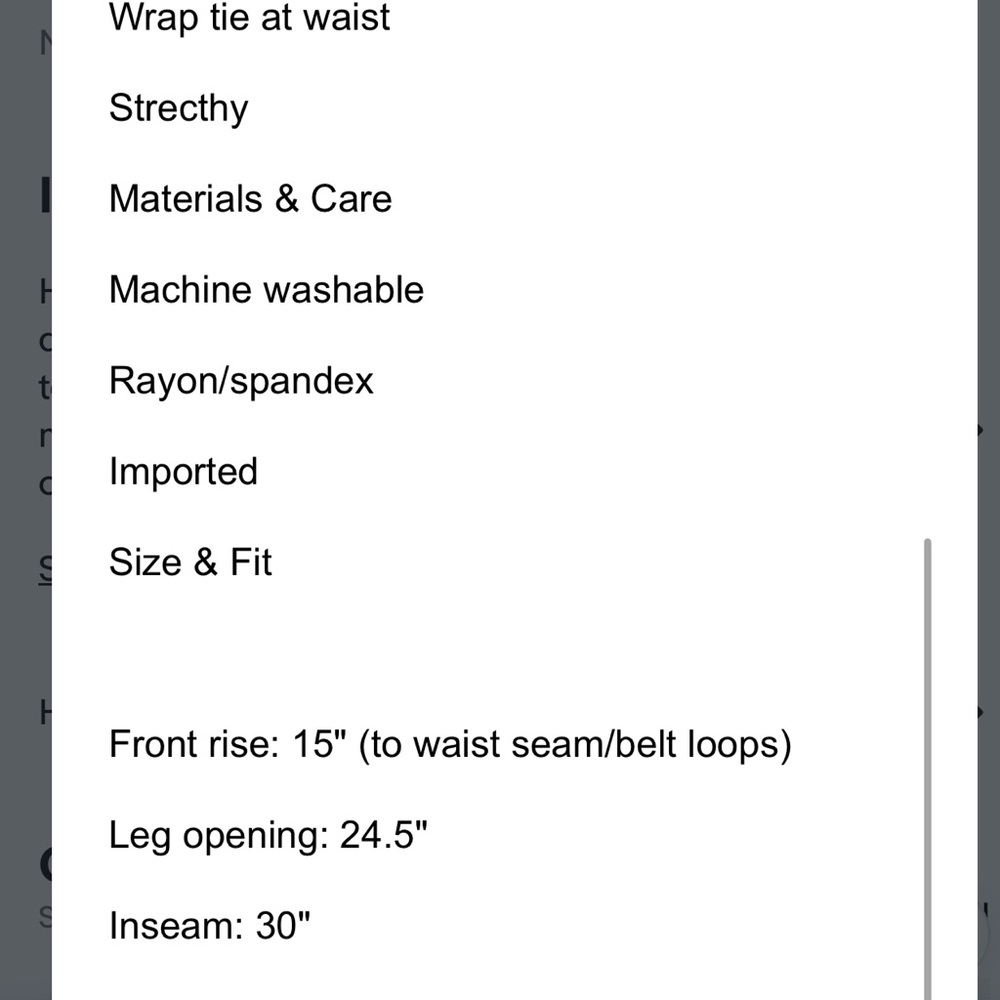Click the scrollbar track above the thumb
1000x1000 pixels.
tap(927, 268)
